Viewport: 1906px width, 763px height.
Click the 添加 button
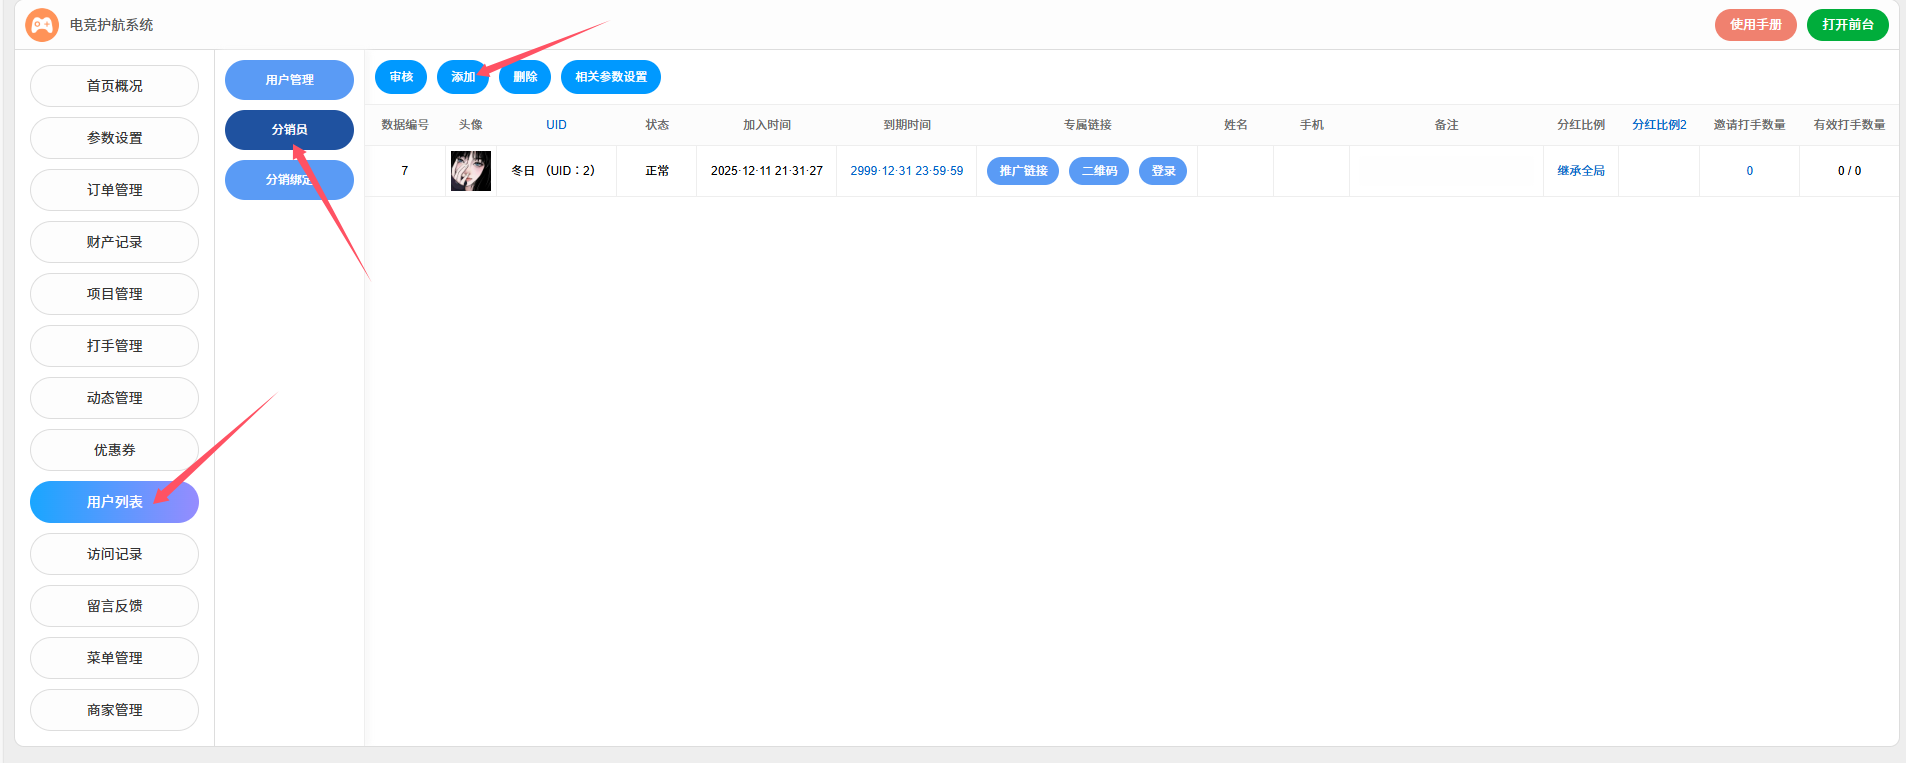click(x=462, y=77)
